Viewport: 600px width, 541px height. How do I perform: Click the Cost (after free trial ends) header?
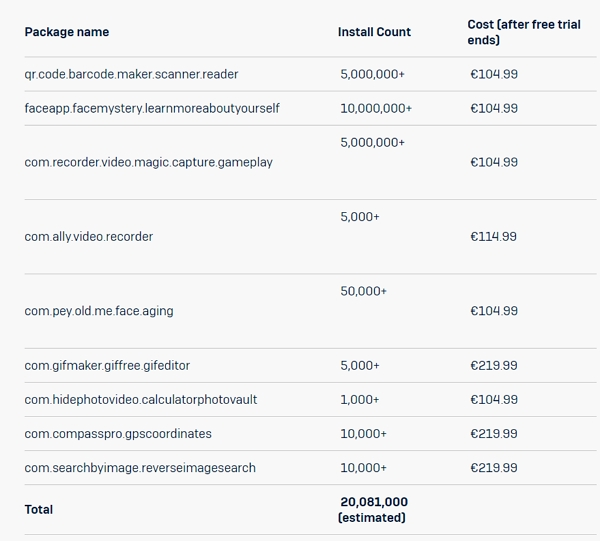(x=524, y=32)
